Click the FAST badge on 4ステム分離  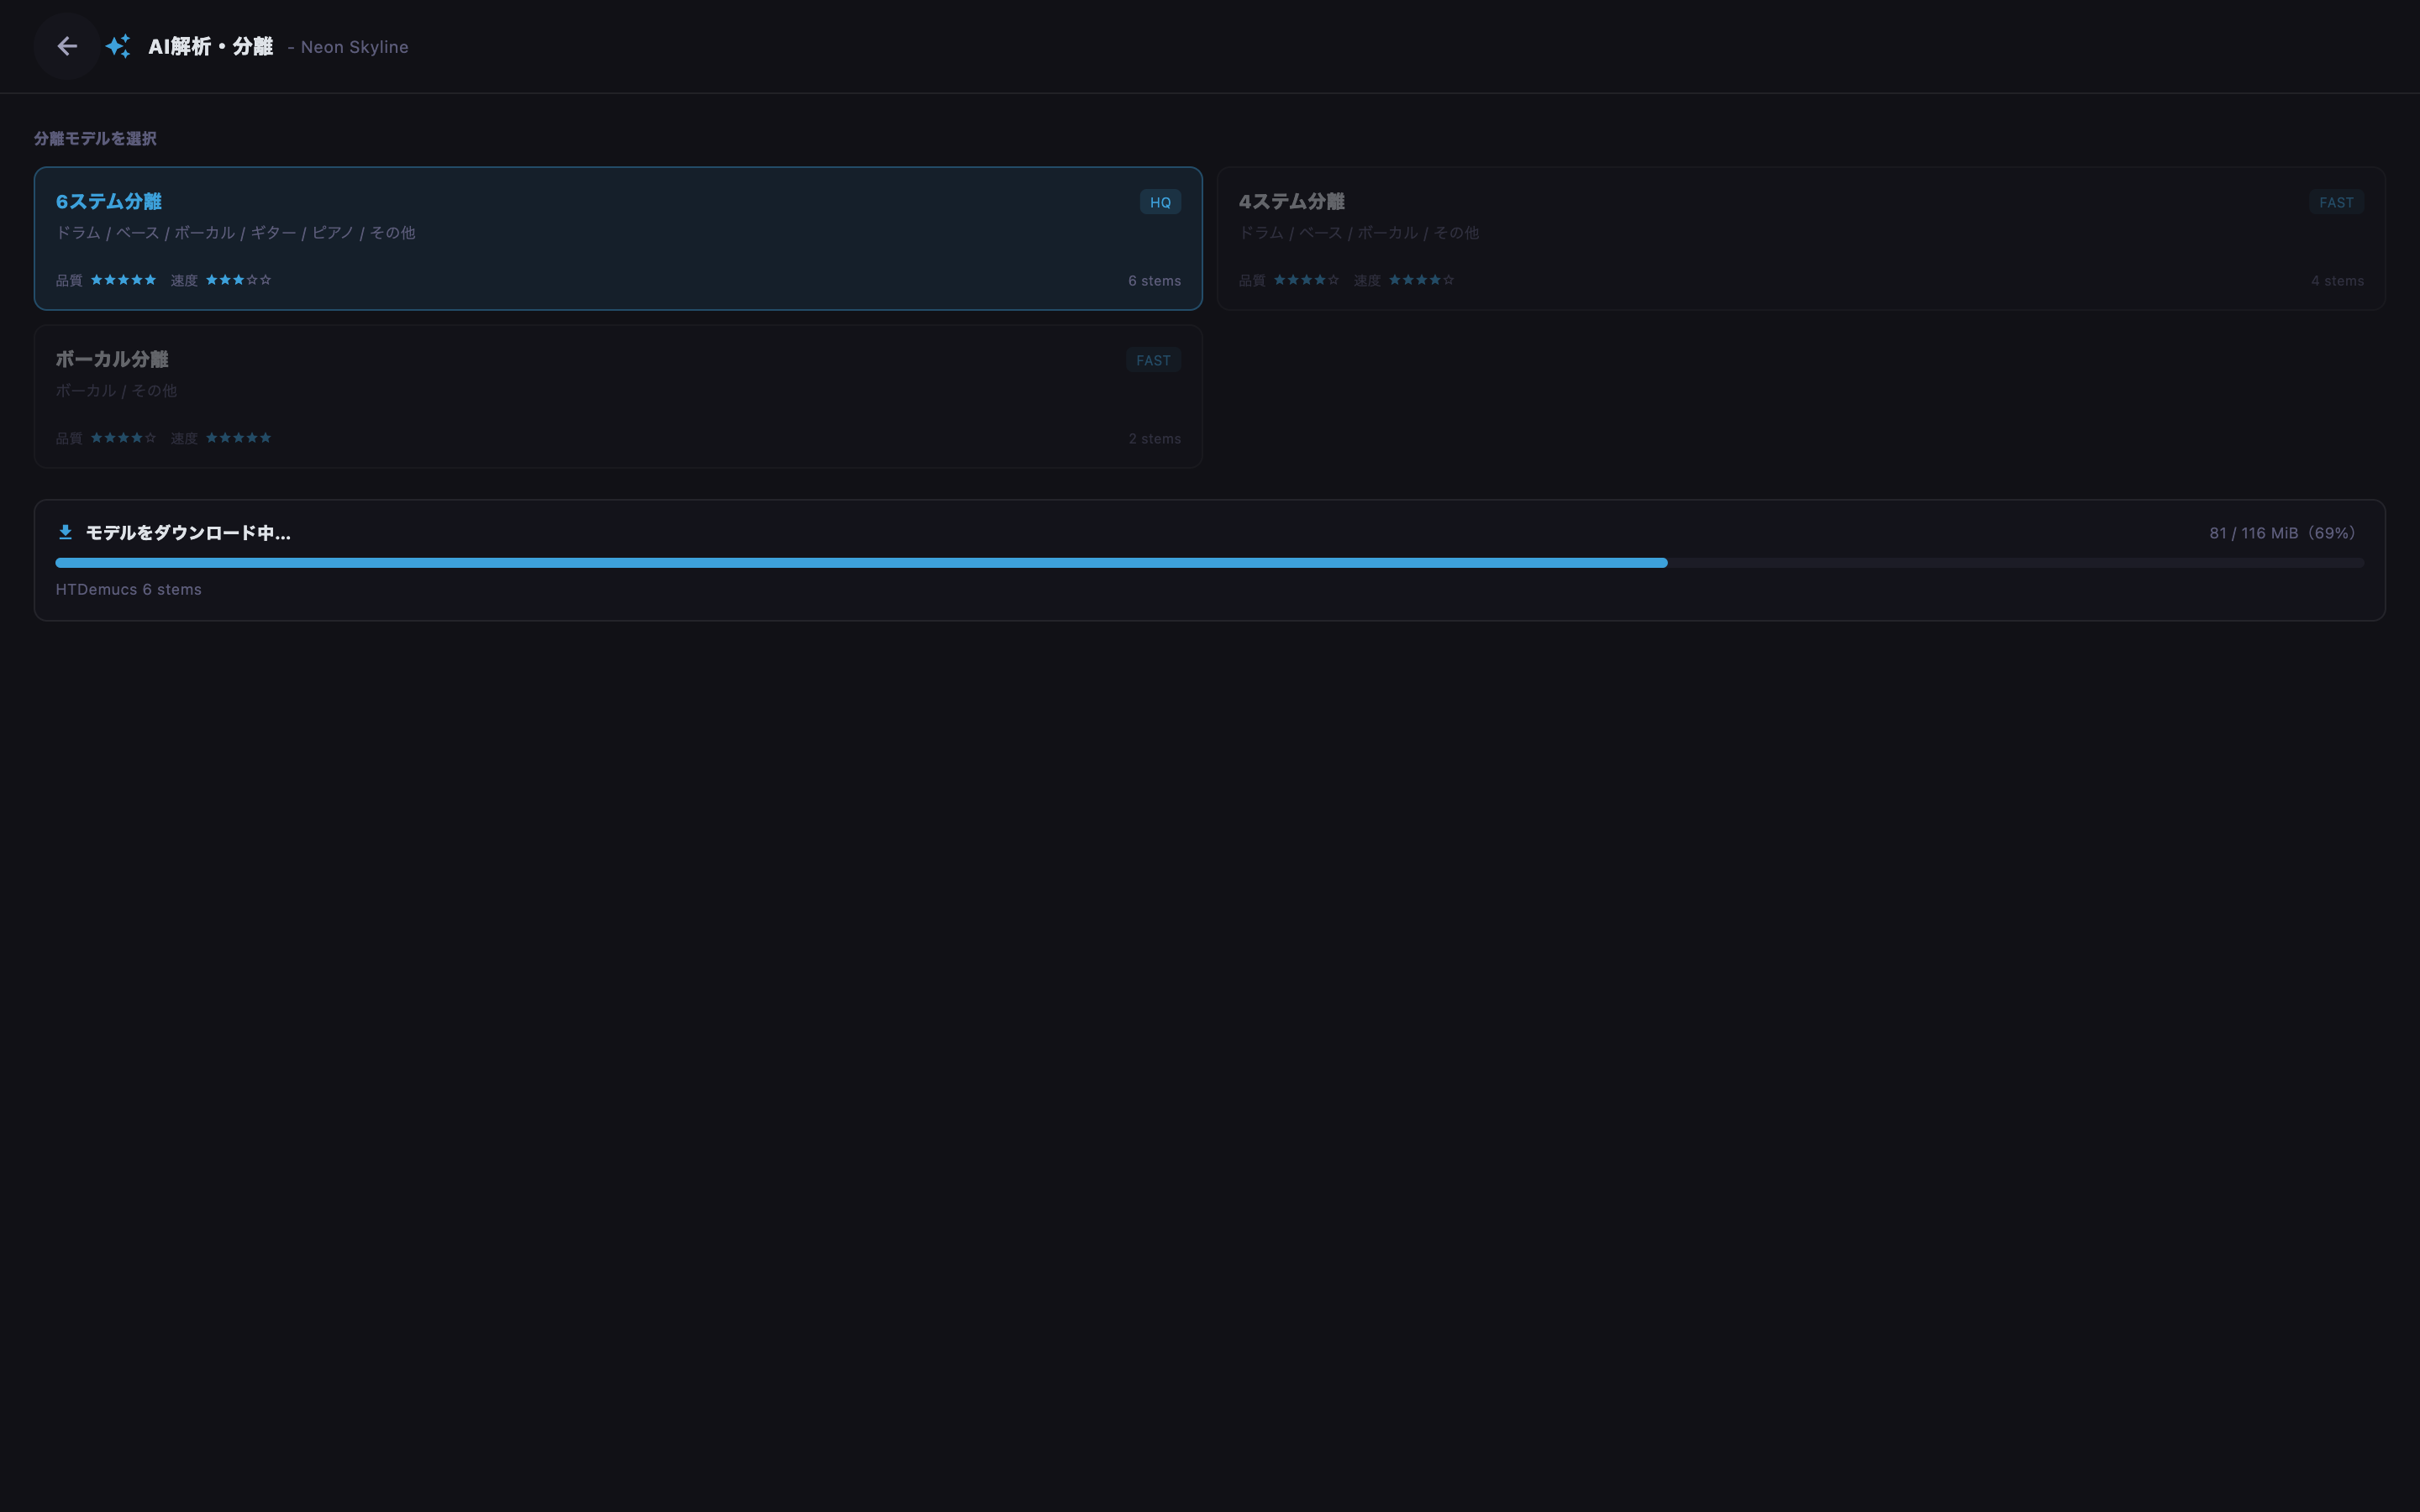point(2336,202)
